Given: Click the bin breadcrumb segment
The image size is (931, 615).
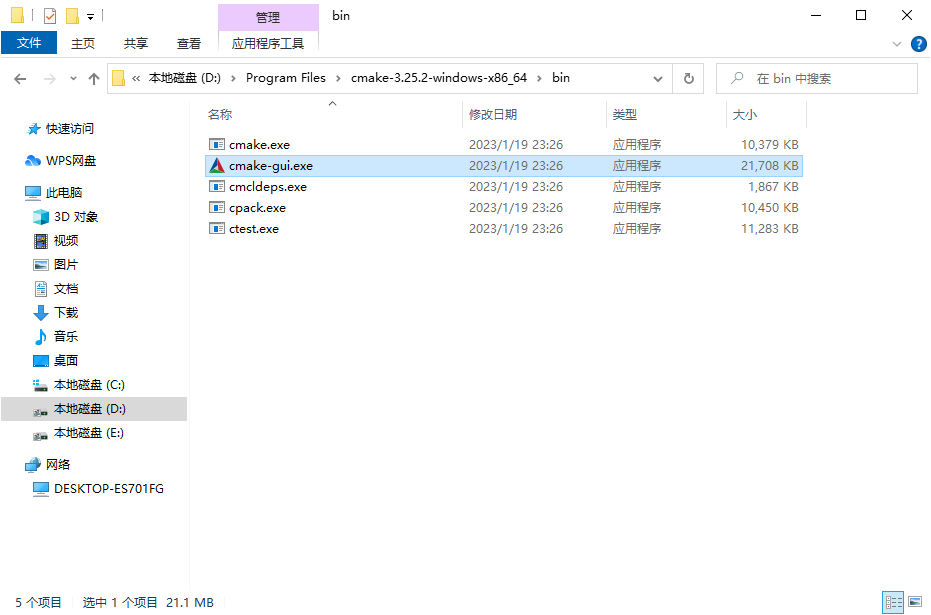Looking at the screenshot, I should pos(560,78).
